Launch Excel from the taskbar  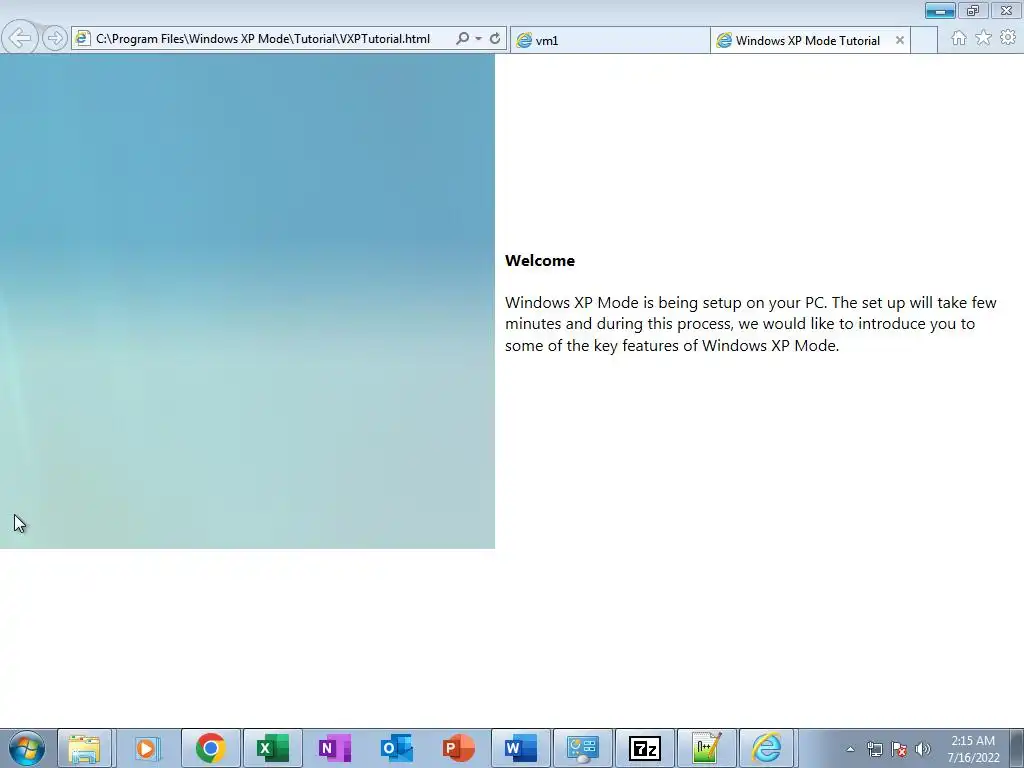[x=272, y=748]
